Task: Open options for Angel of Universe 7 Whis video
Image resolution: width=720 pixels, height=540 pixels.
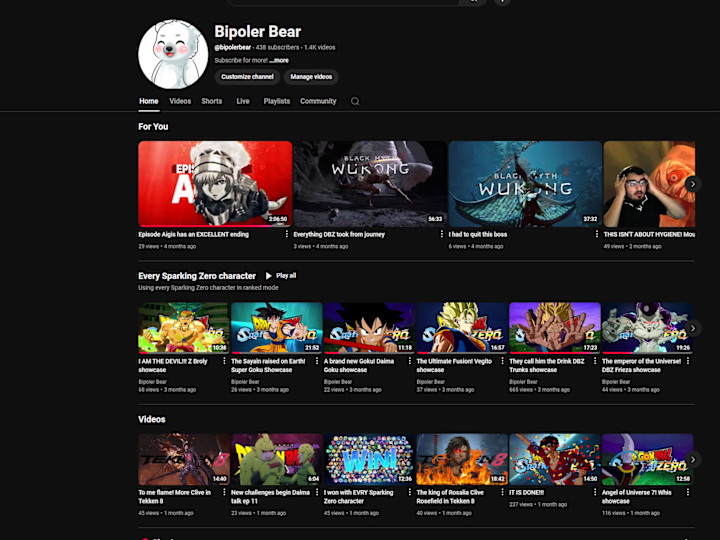Action: tap(688, 492)
